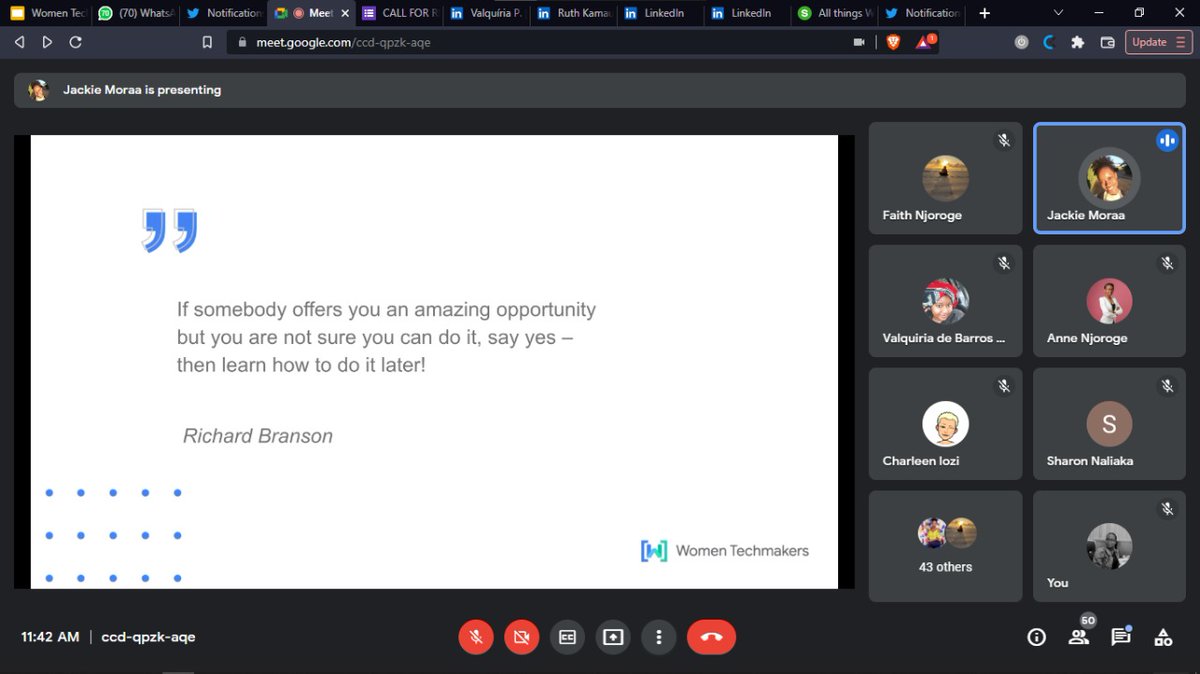The width and height of the screenshot is (1200, 674).
Task: Switch to the All things W browser tab
Action: point(835,13)
